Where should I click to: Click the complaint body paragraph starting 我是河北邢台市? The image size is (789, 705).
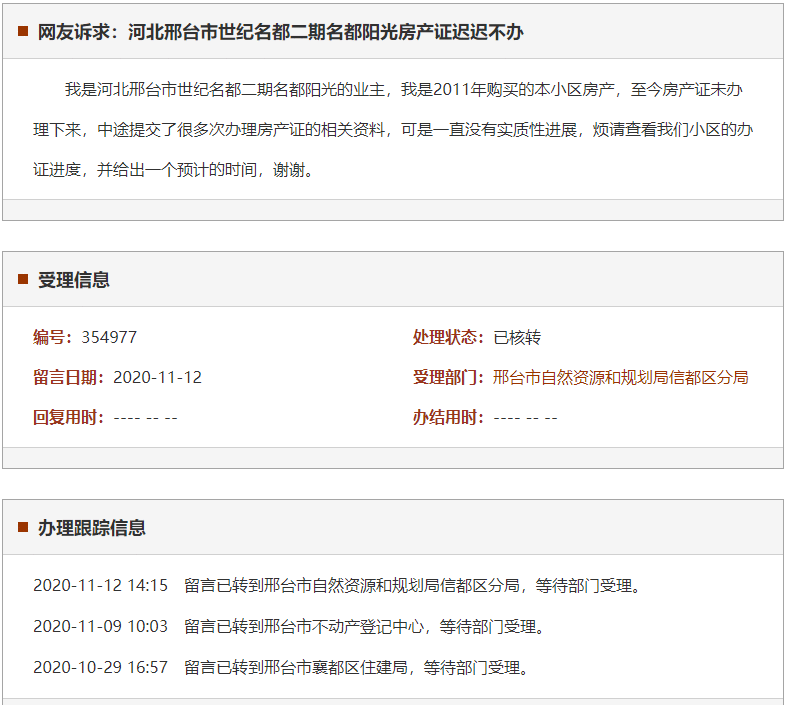click(393, 130)
